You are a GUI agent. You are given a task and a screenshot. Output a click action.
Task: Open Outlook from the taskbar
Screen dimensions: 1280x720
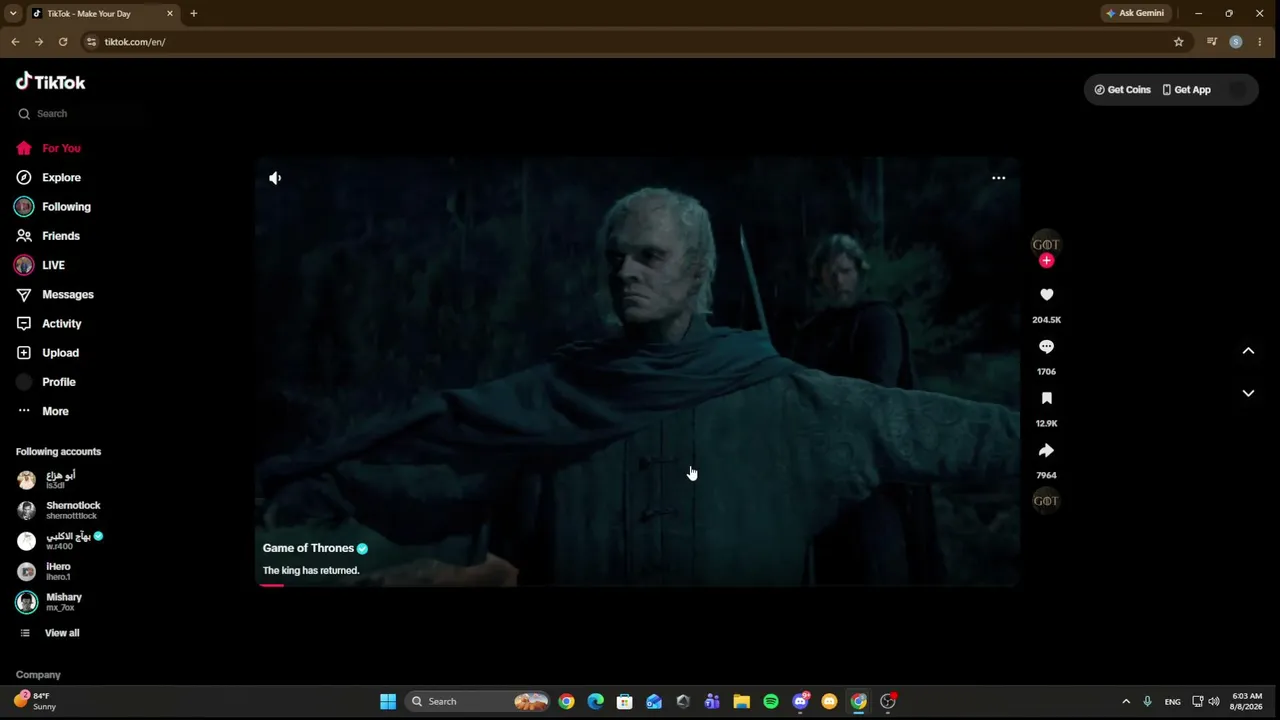(x=654, y=702)
